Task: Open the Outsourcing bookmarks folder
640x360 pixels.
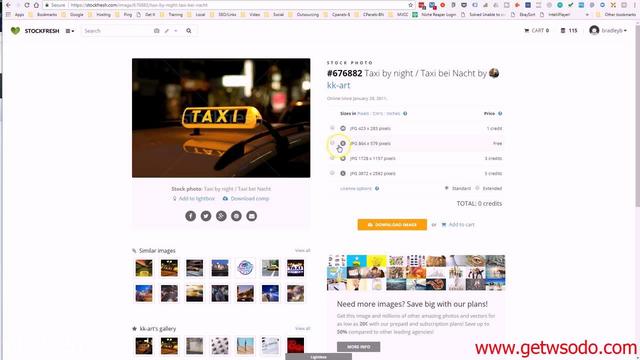Action: (x=304, y=14)
